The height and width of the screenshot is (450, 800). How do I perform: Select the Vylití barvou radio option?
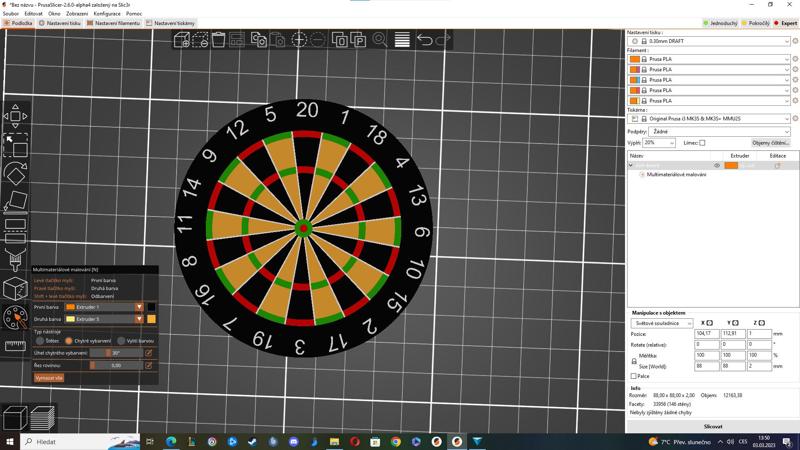(121, 340)
